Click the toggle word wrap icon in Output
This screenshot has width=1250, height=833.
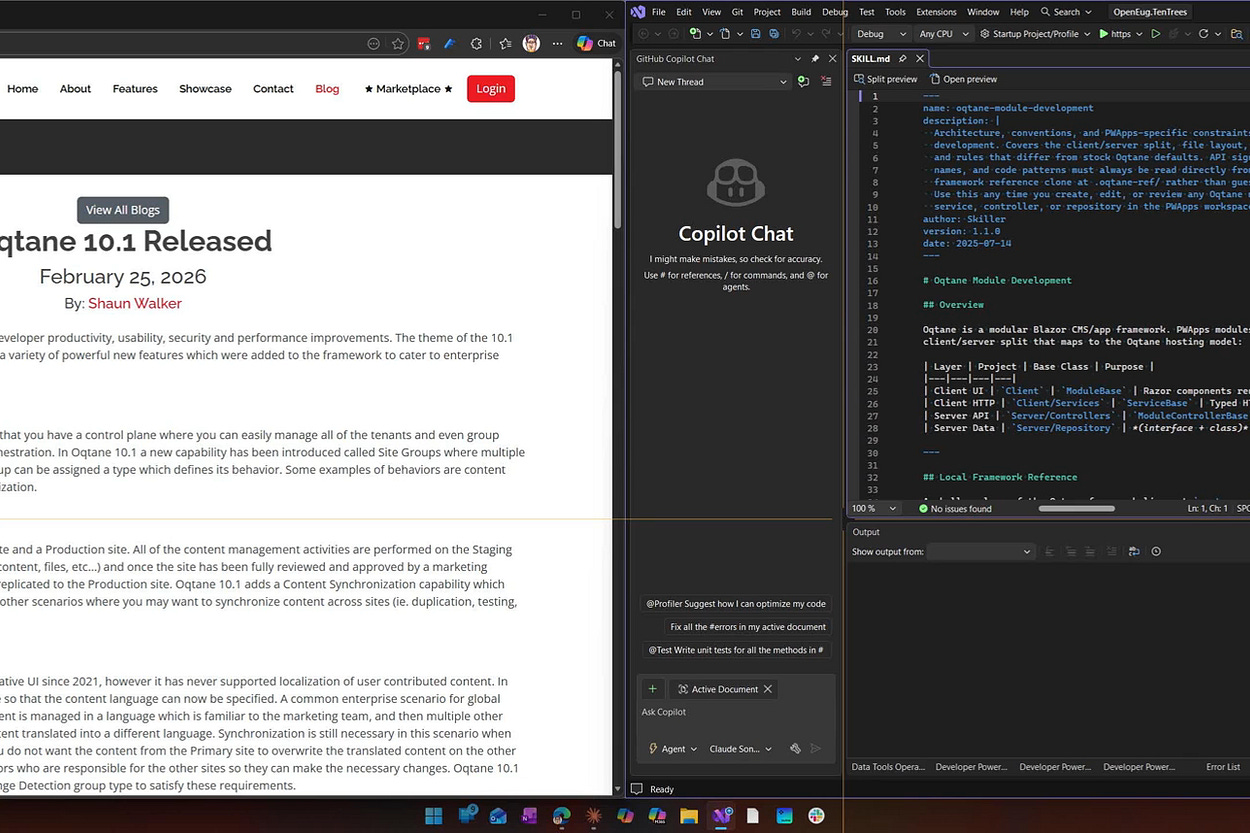1134,552
